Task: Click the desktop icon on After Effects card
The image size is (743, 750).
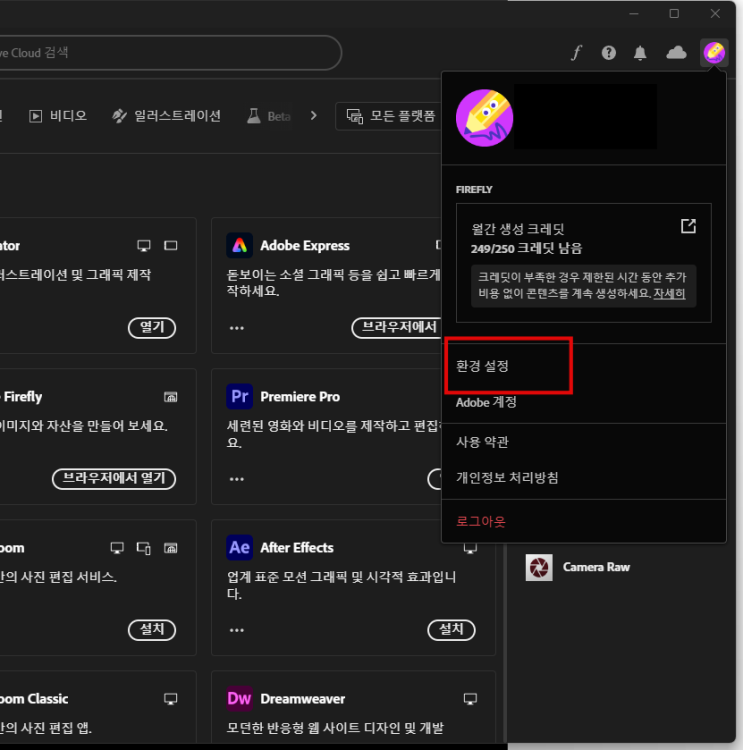Action: pos(470,548)
